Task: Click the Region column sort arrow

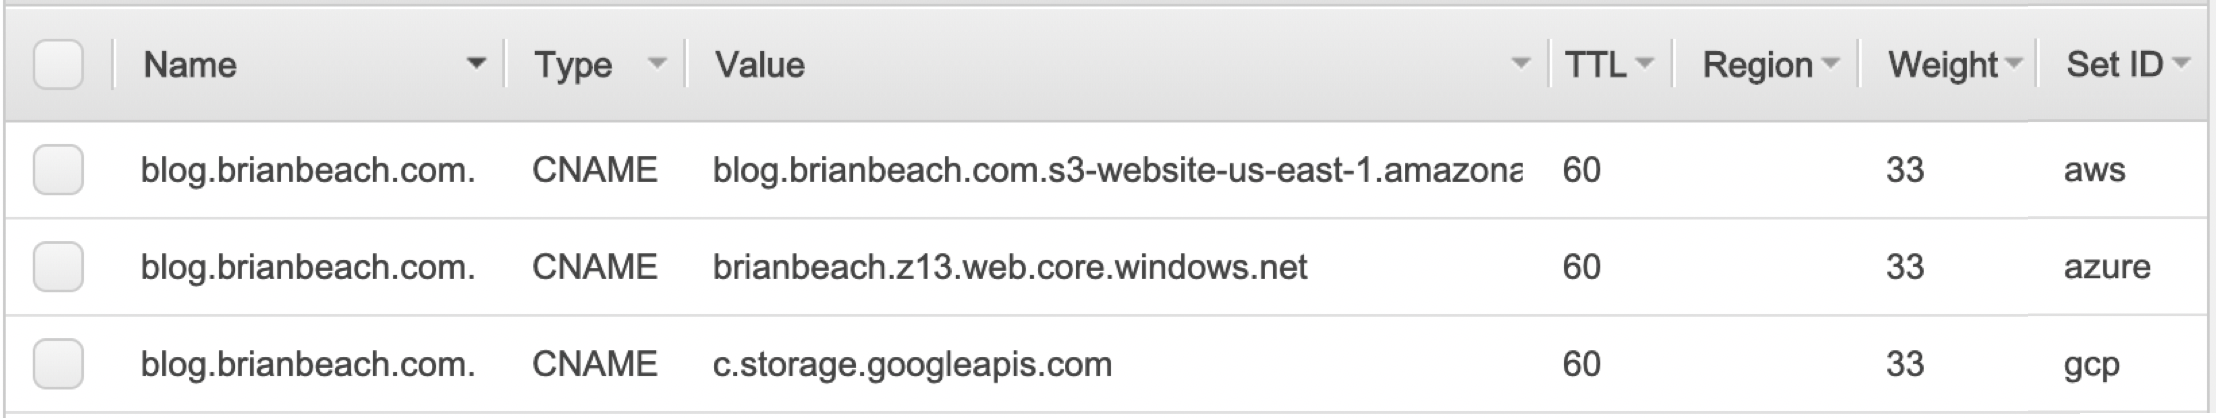Action: pos(1830,65)
